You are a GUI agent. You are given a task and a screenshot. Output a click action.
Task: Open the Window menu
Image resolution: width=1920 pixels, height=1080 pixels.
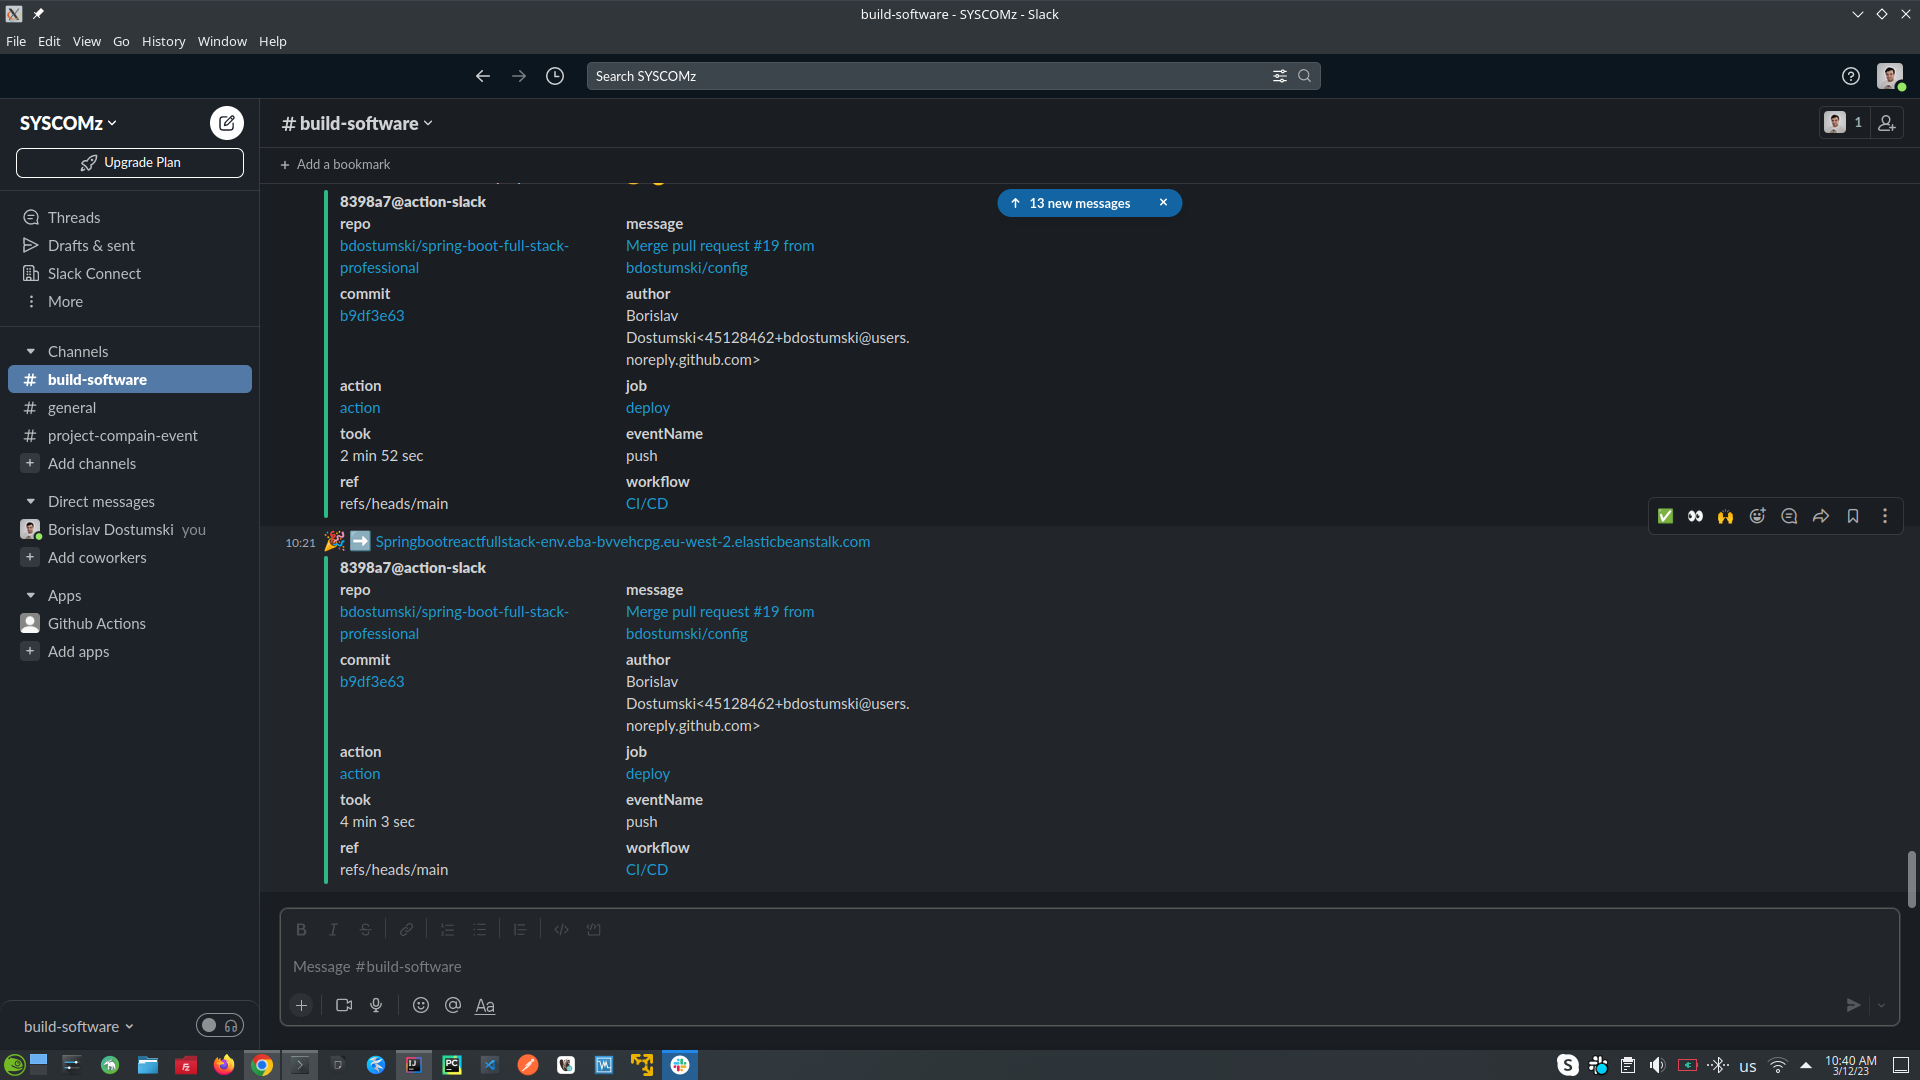tap(222, 41)
